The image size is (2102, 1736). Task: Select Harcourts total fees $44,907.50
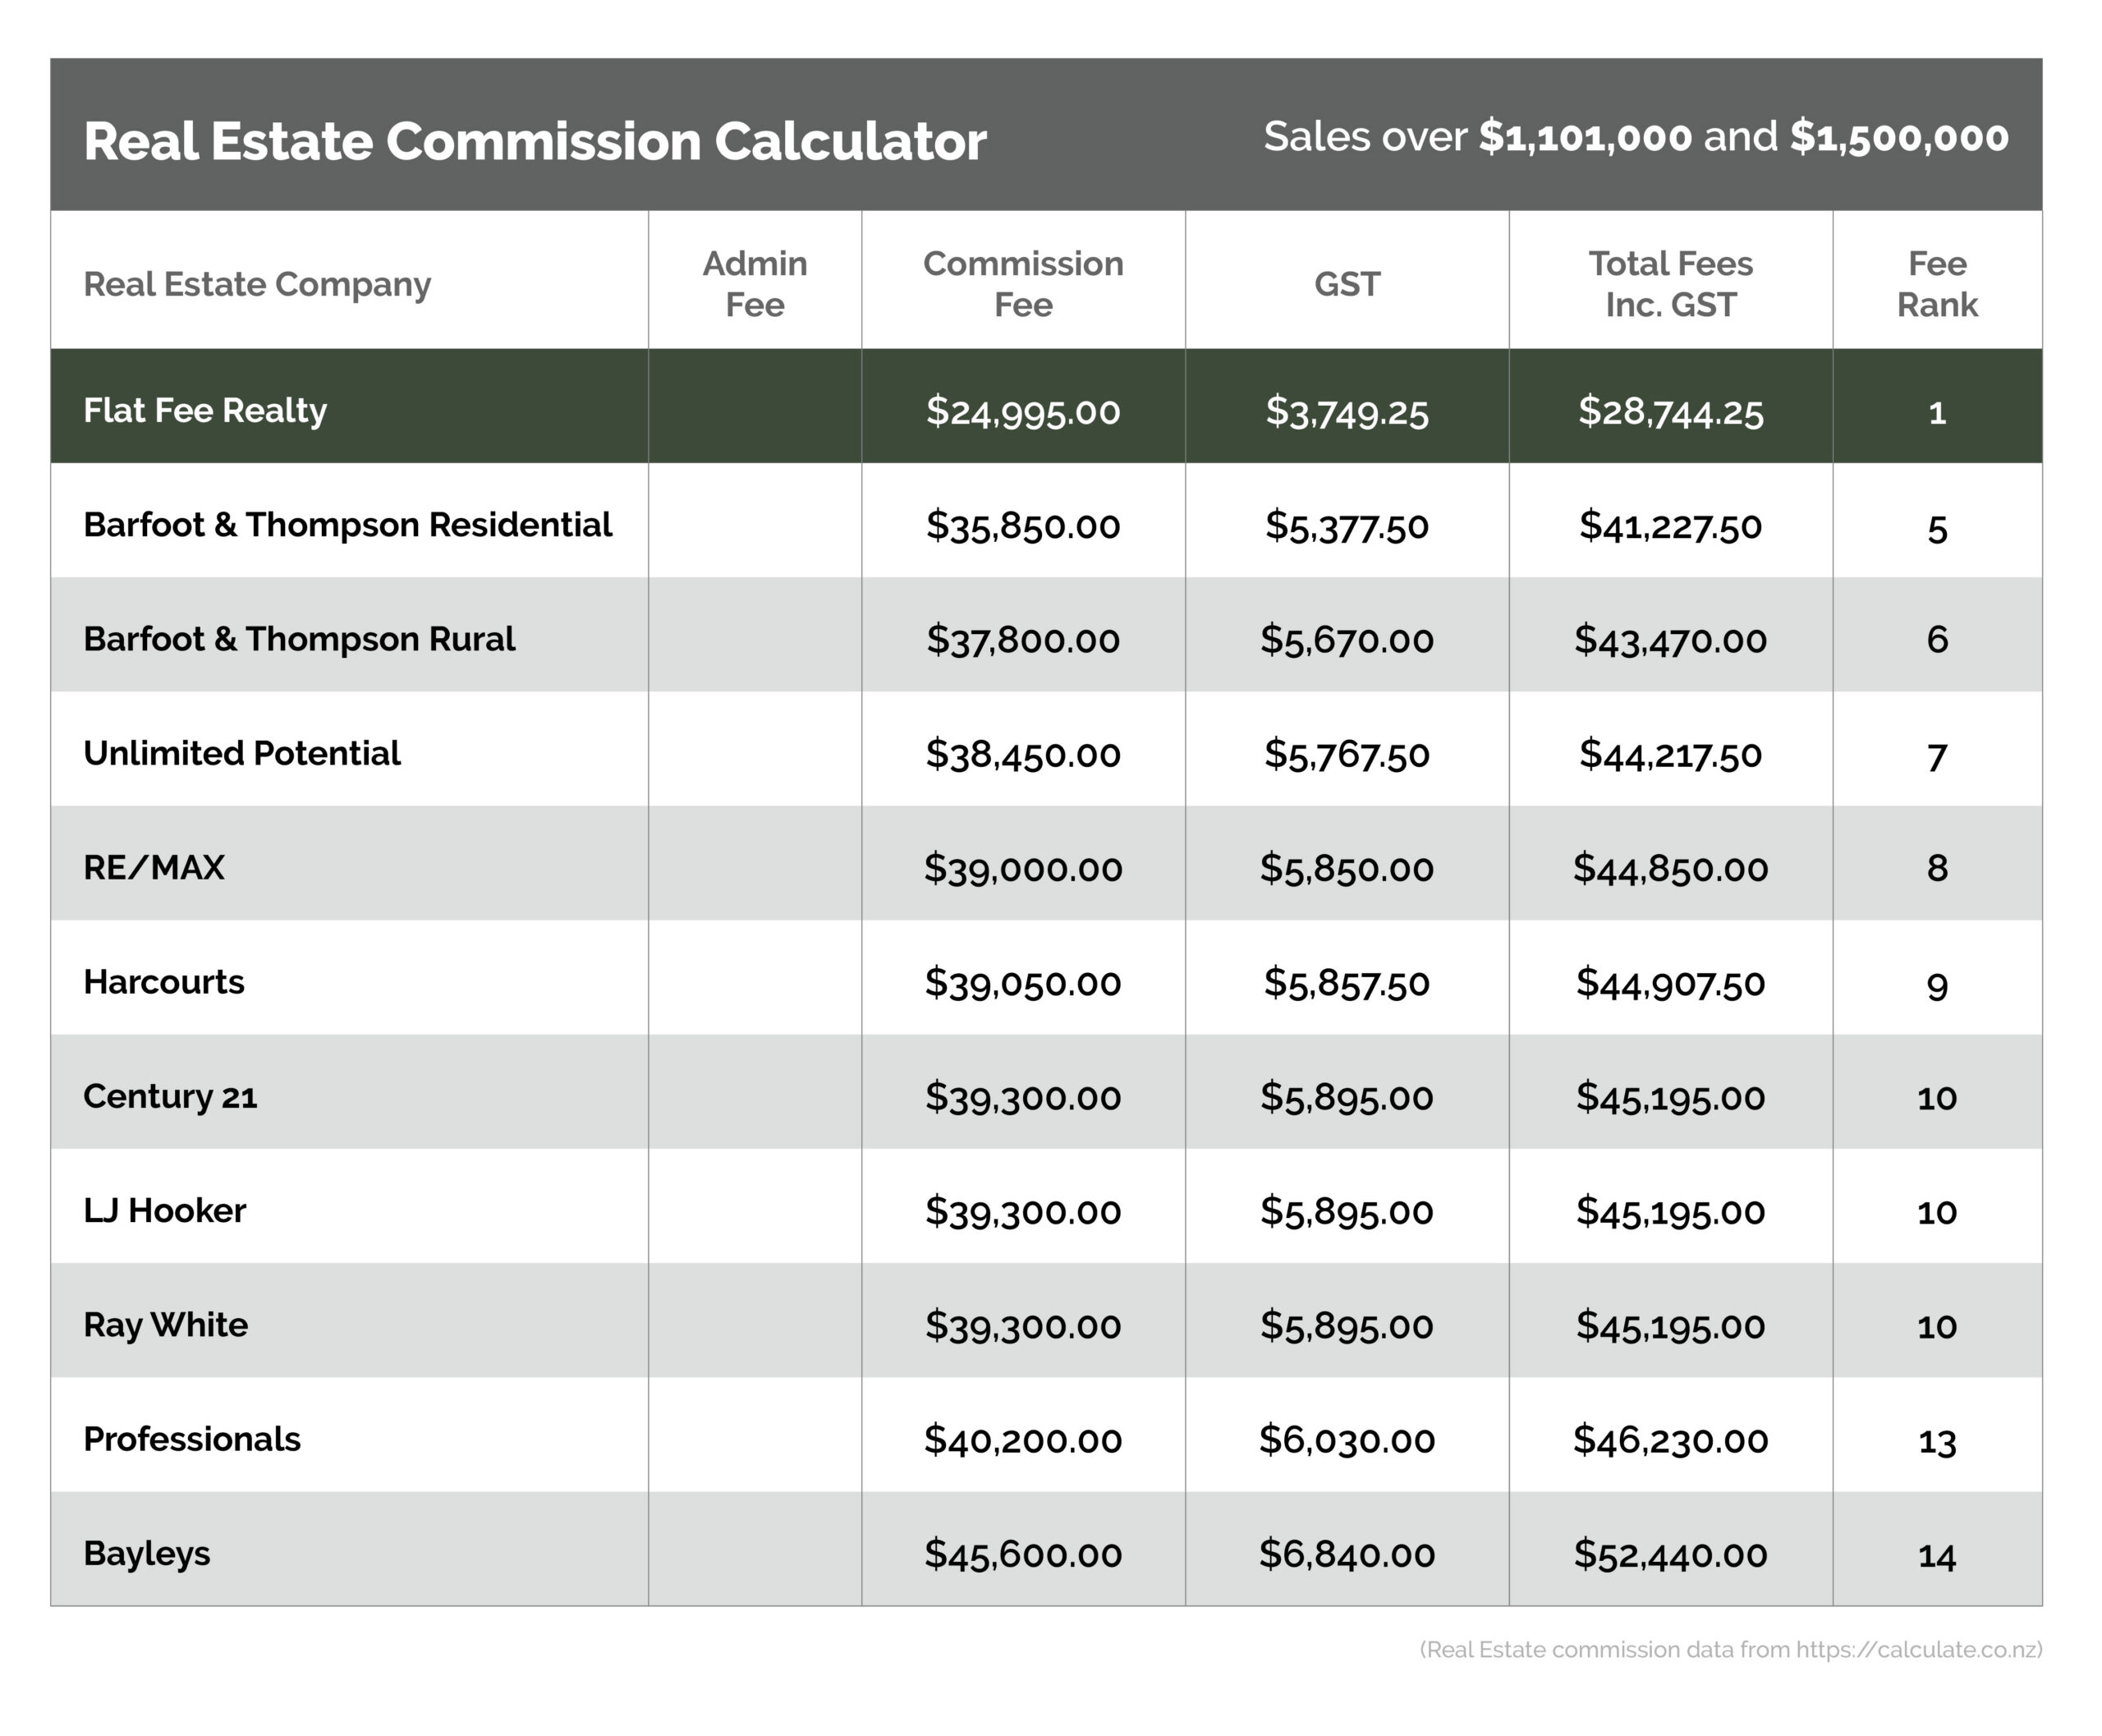pyautogui.click(x=1670, y=983)
